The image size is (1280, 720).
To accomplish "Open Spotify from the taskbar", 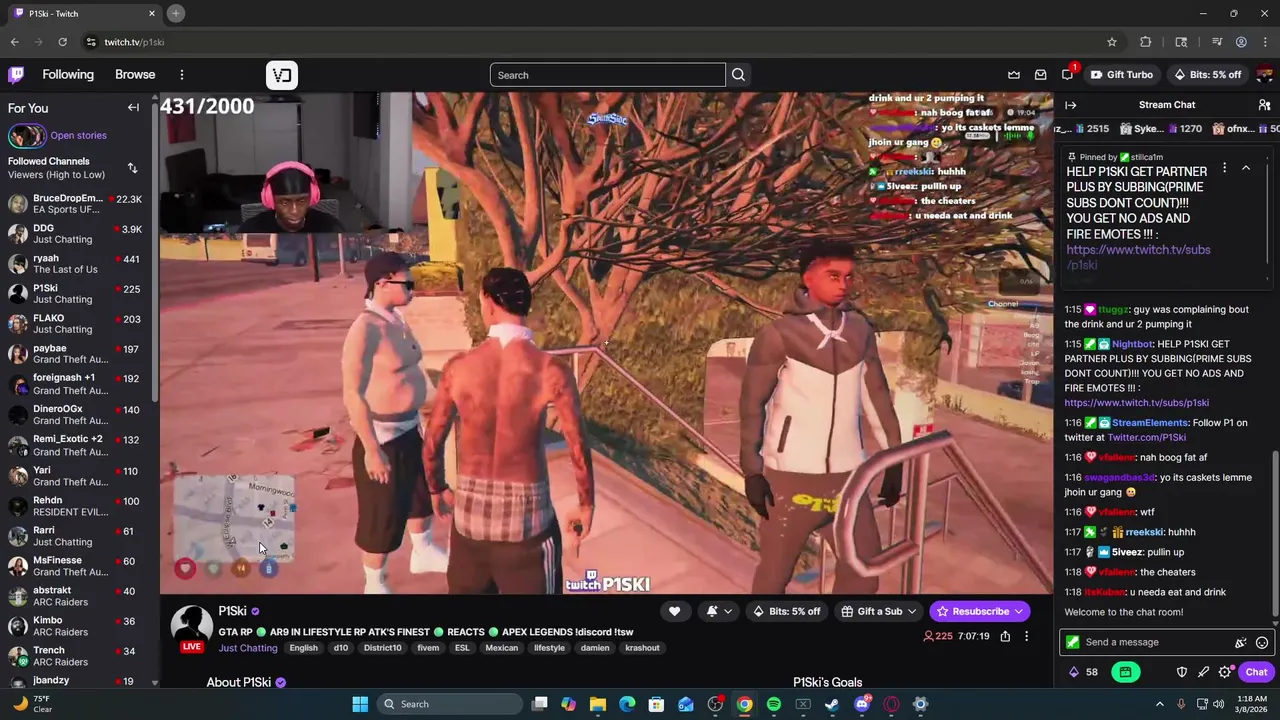I will pos(774,704).
